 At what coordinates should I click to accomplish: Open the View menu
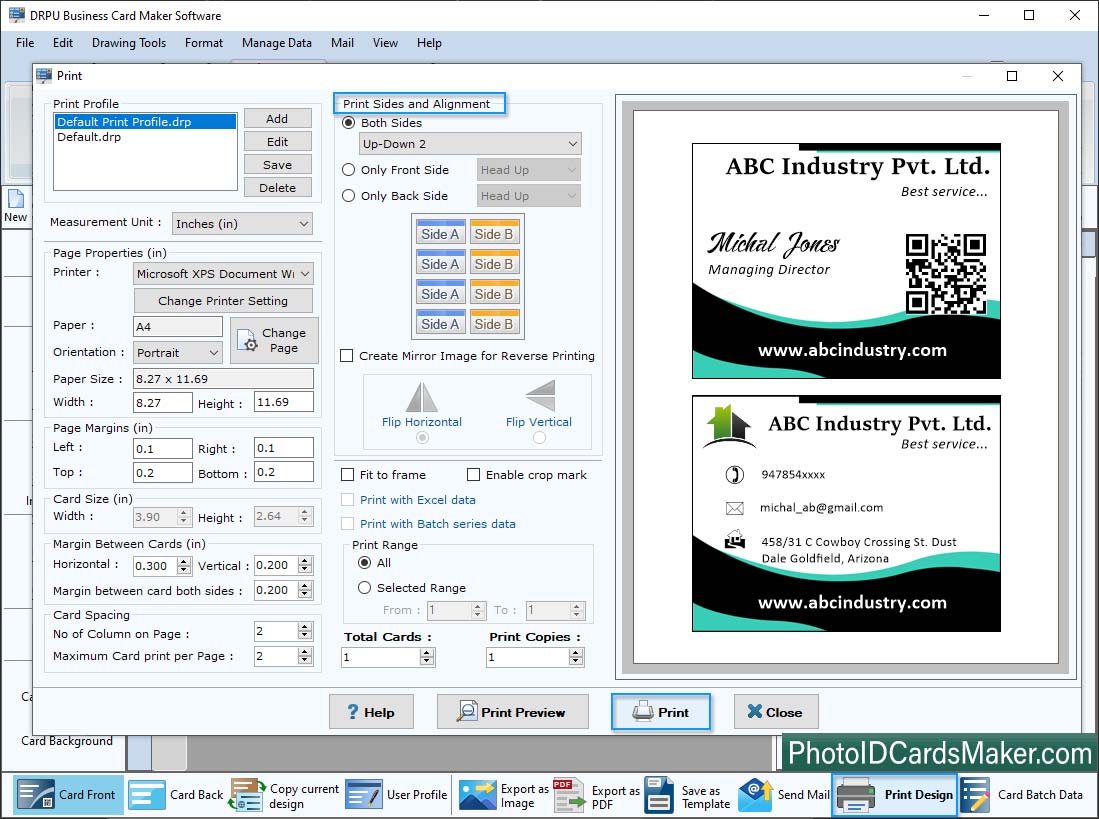(x=385, y=43)
